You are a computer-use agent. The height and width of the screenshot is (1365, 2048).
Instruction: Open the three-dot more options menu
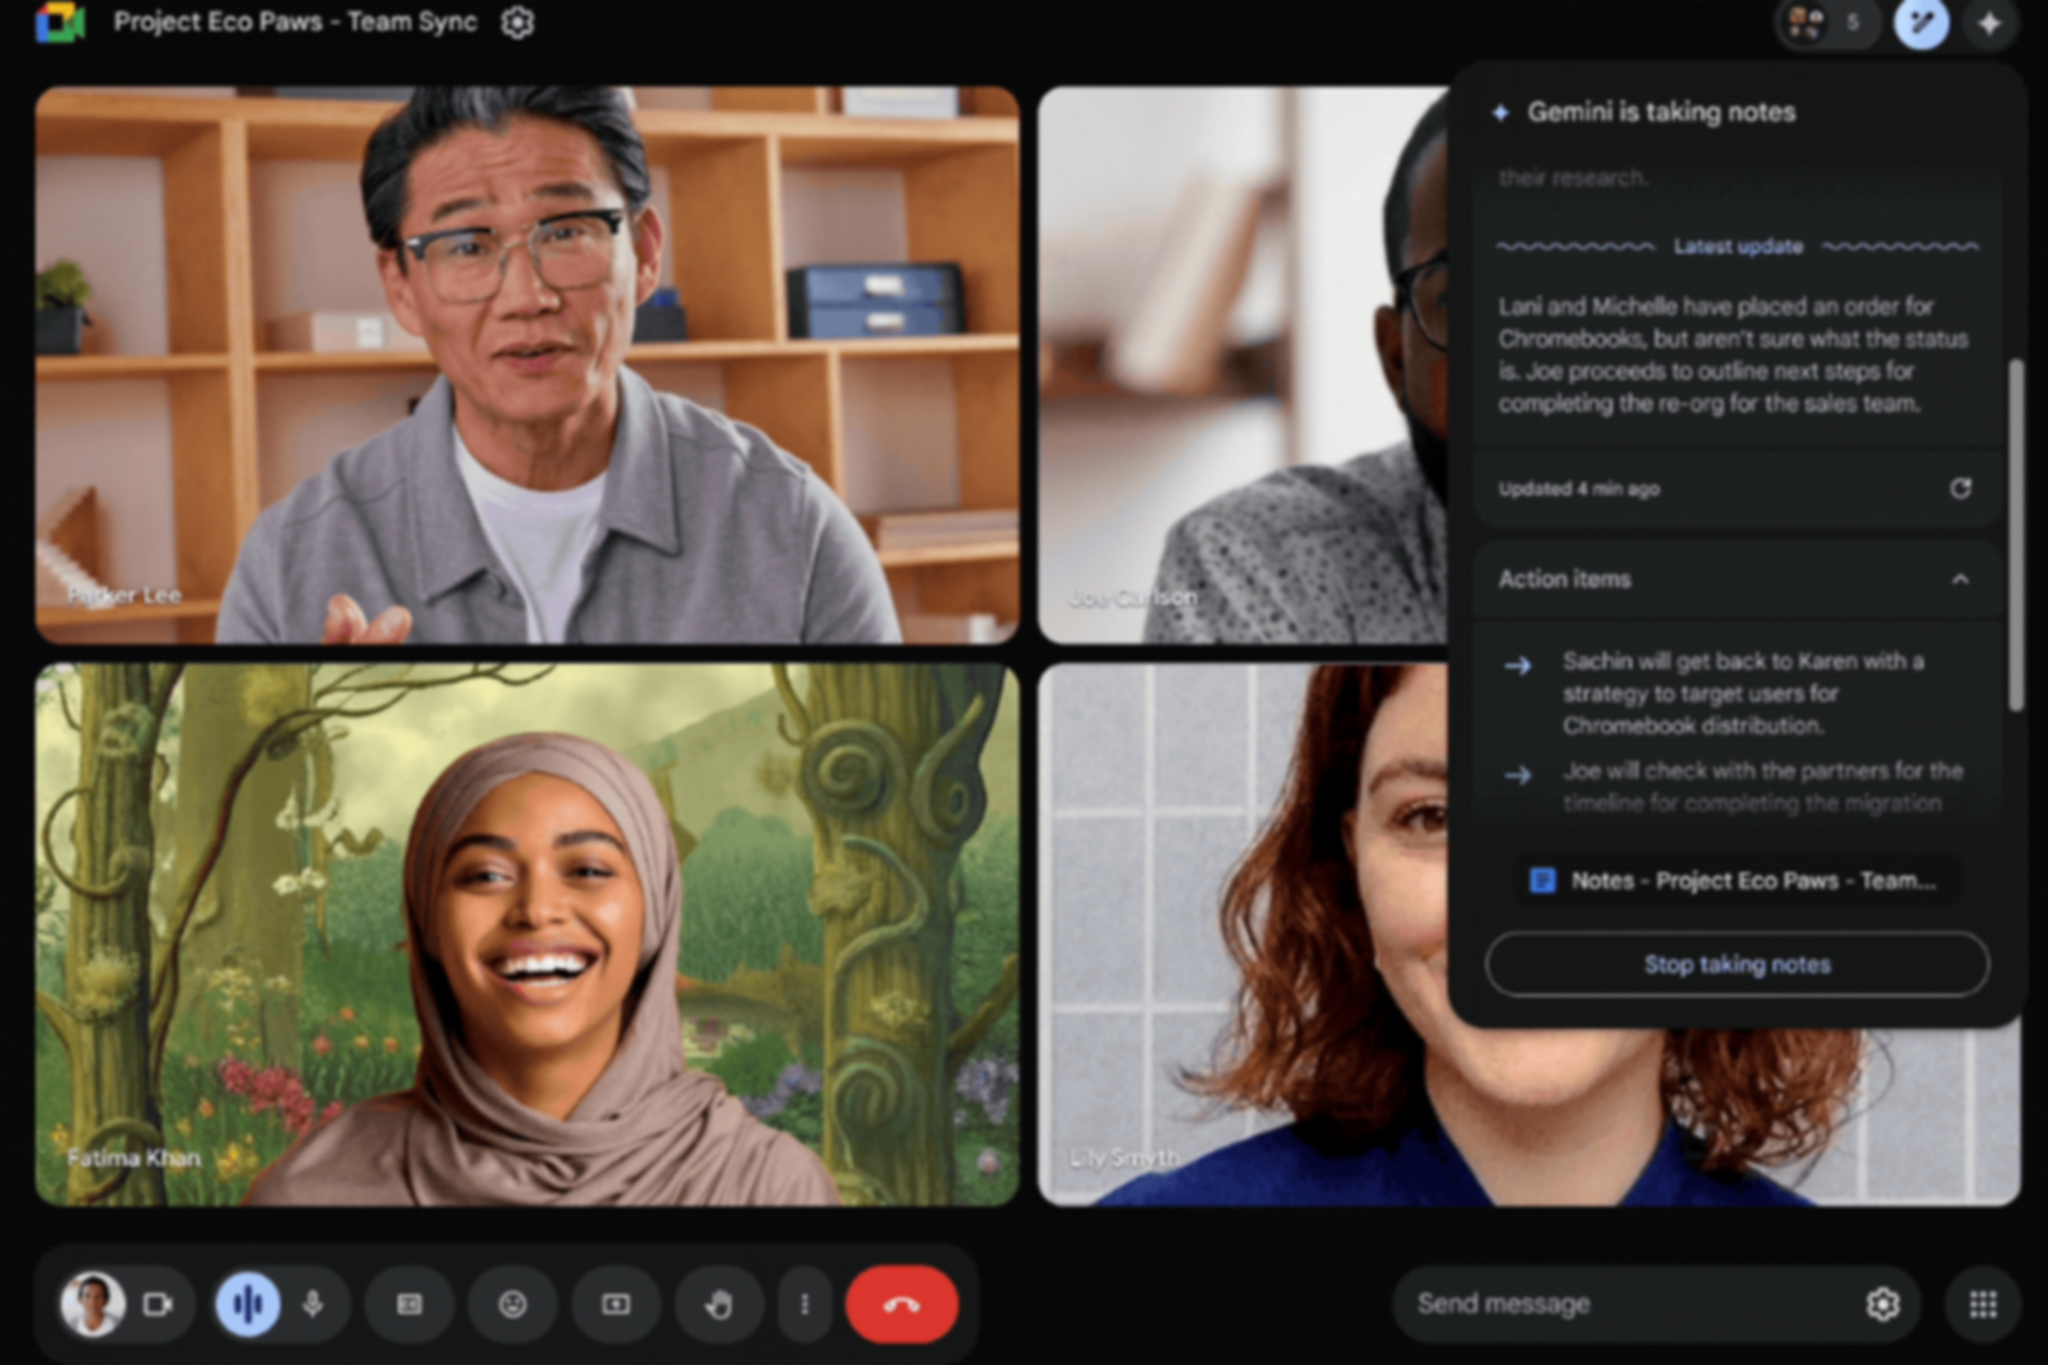pyautogui.click(x=805, y=1304)
